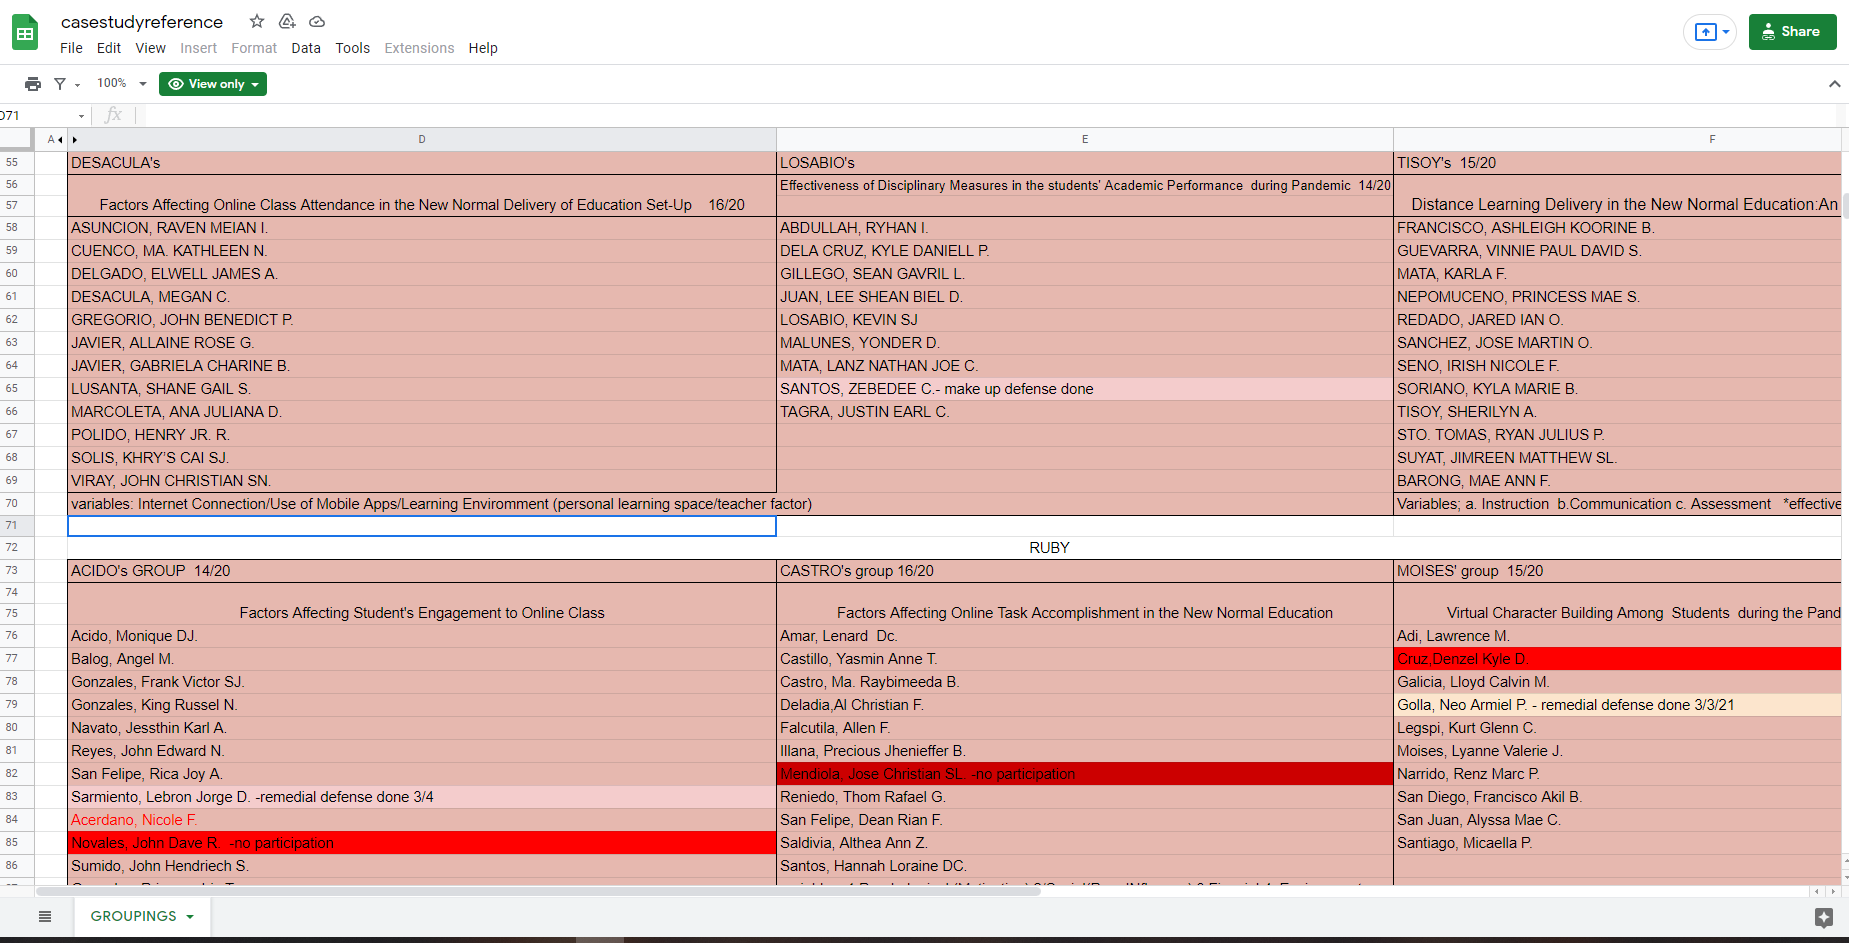Click cell ASUNCION, RAVEN MEIAN I.
Screen dimensions: 1849x943
(x=422, y=228)
